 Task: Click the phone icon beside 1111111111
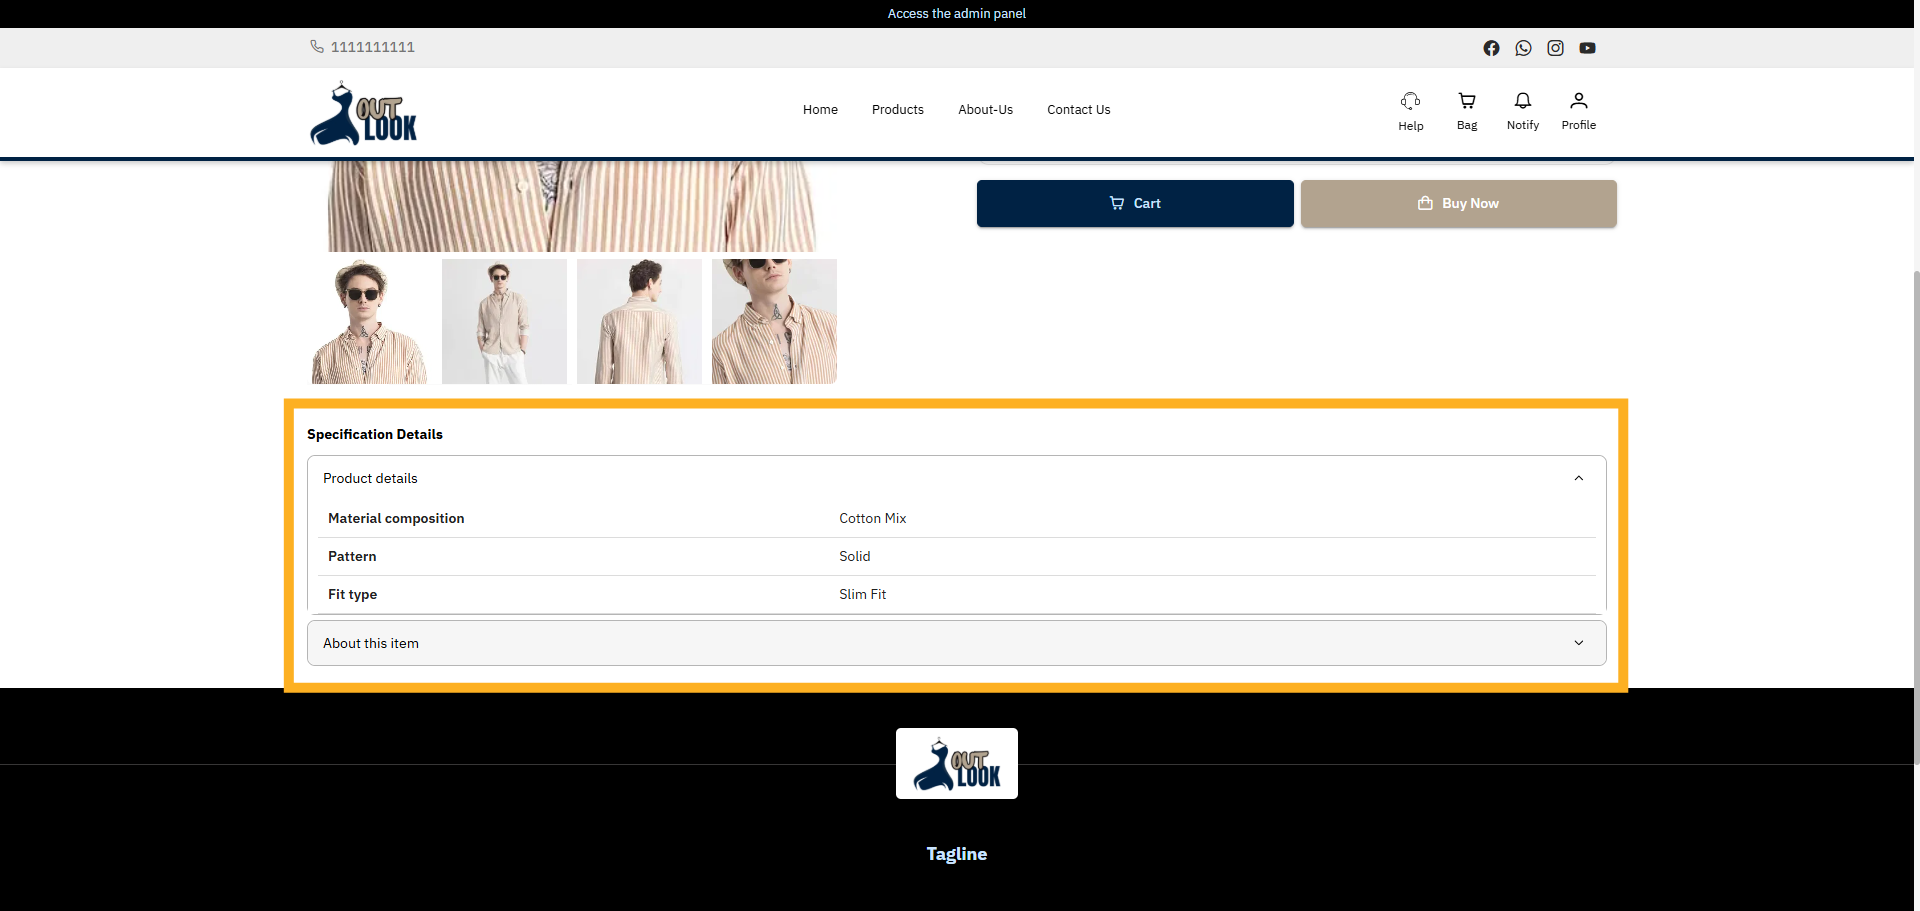317,46
